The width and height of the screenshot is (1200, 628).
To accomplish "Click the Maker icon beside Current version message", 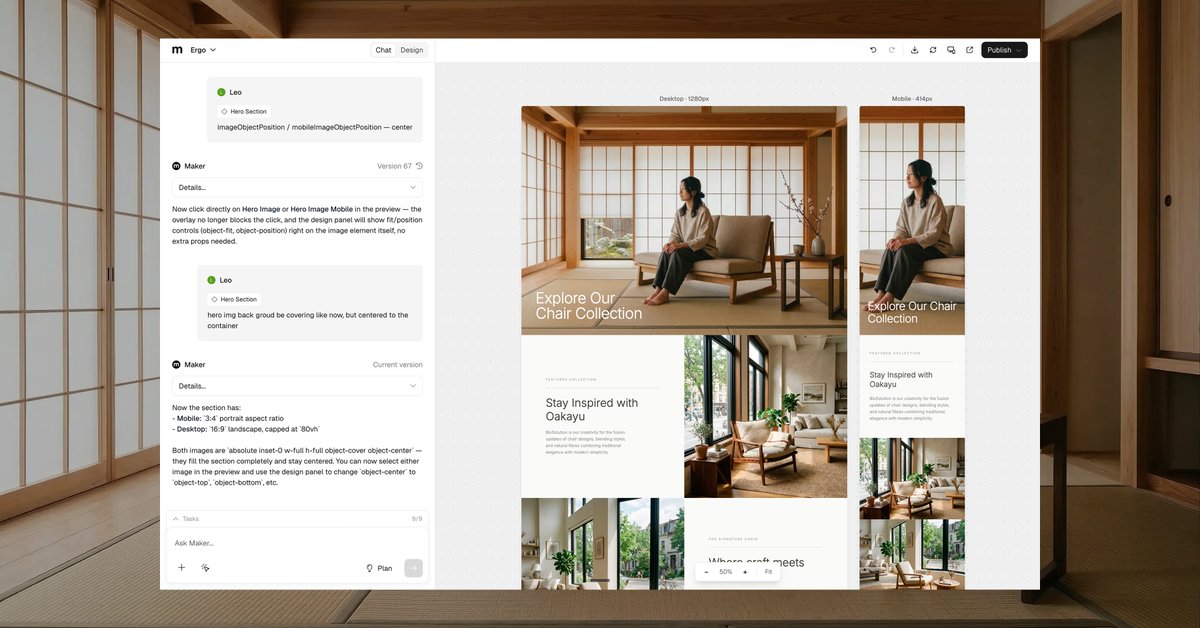I will pyautogui.click(x=177, y=365).
